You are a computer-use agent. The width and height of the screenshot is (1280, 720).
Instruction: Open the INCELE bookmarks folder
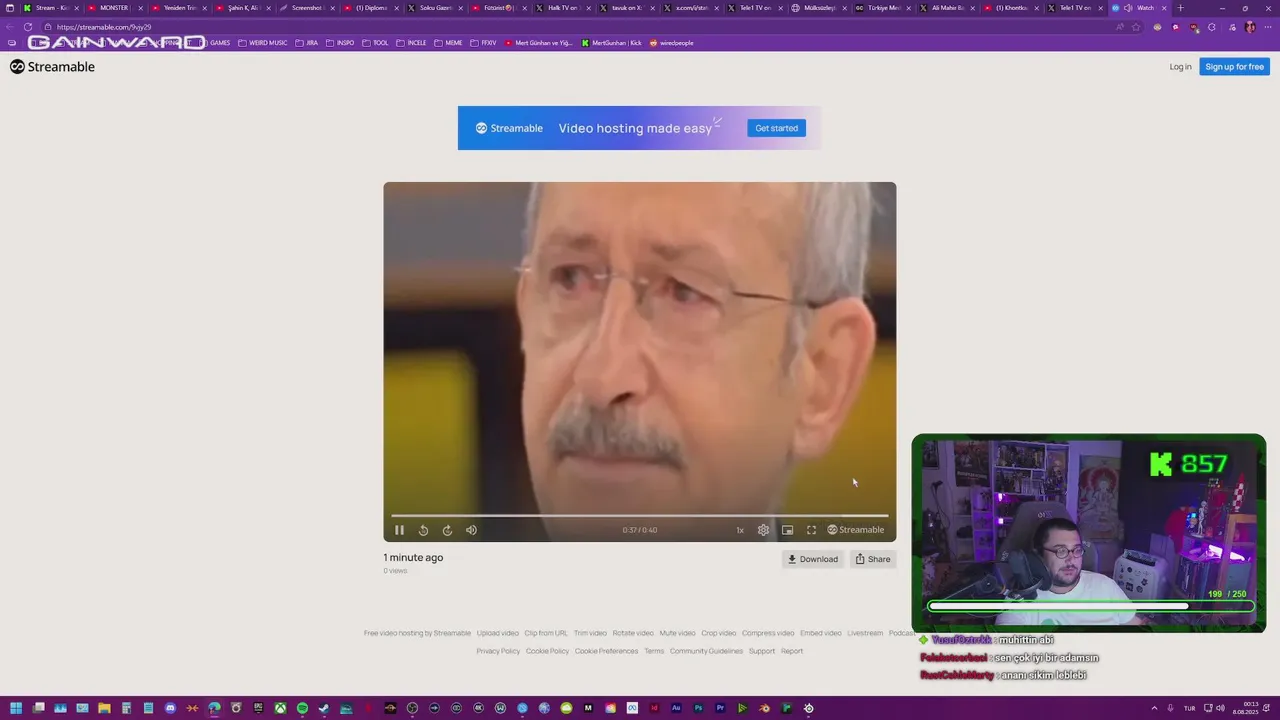pyautogui.click(x=411, y=43)
